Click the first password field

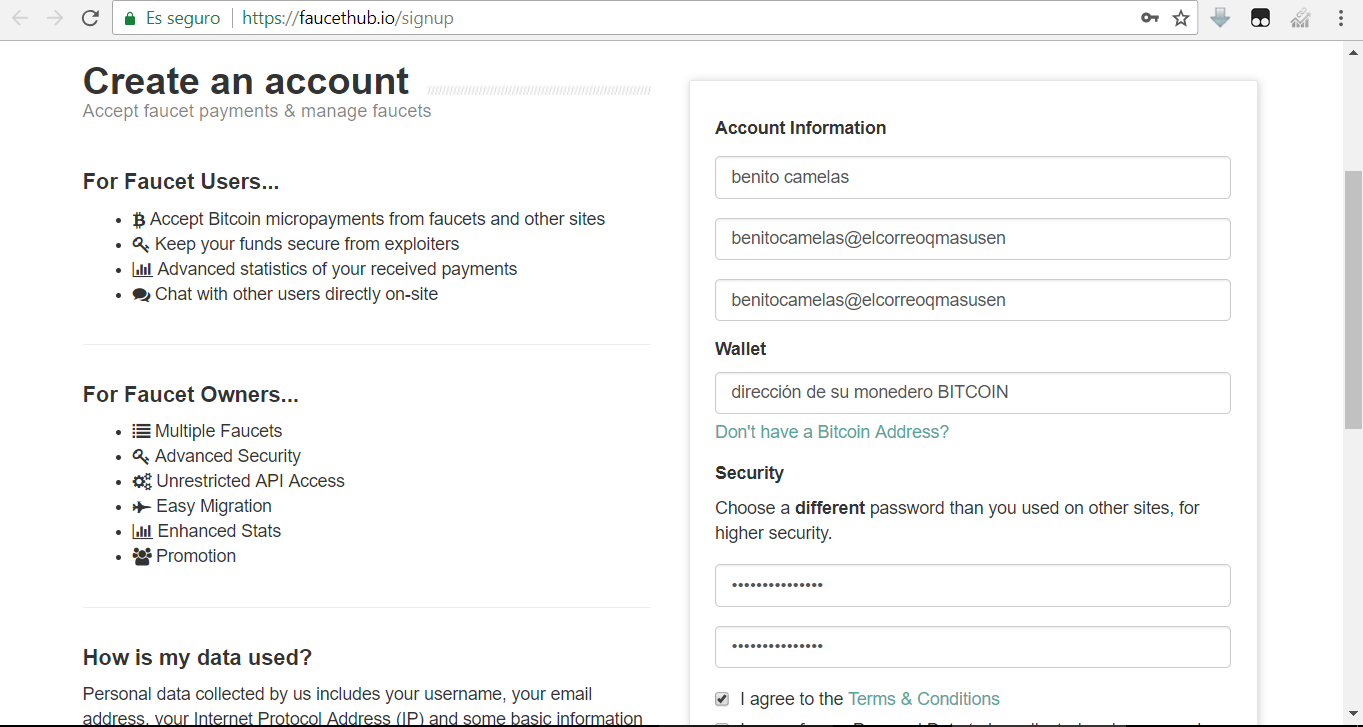click(972, 585)
